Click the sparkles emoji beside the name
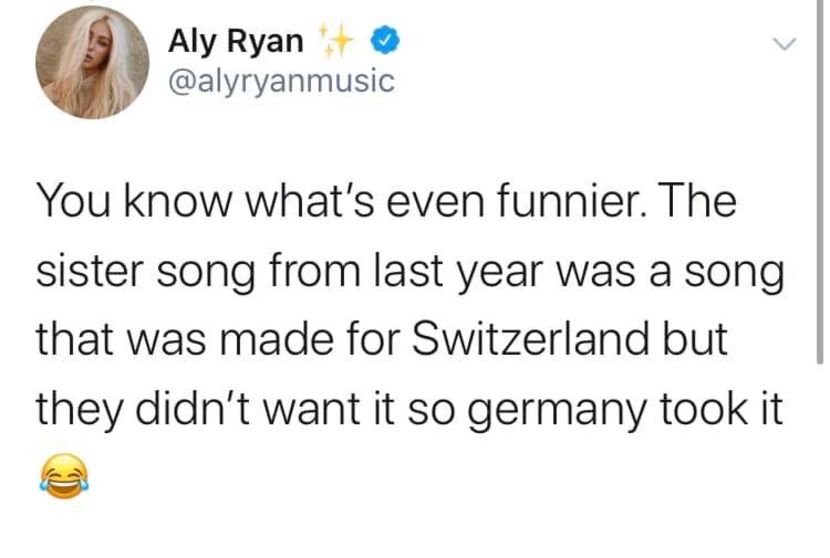The image size is (830, 558). 340,42
